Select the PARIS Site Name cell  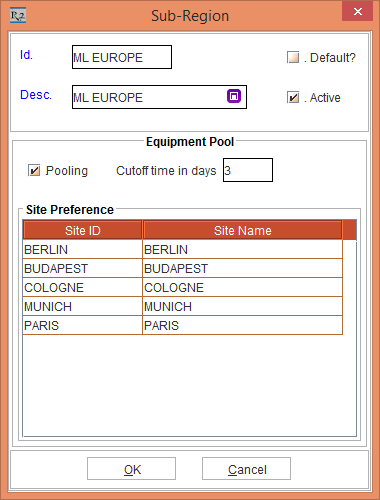point(243,325)
